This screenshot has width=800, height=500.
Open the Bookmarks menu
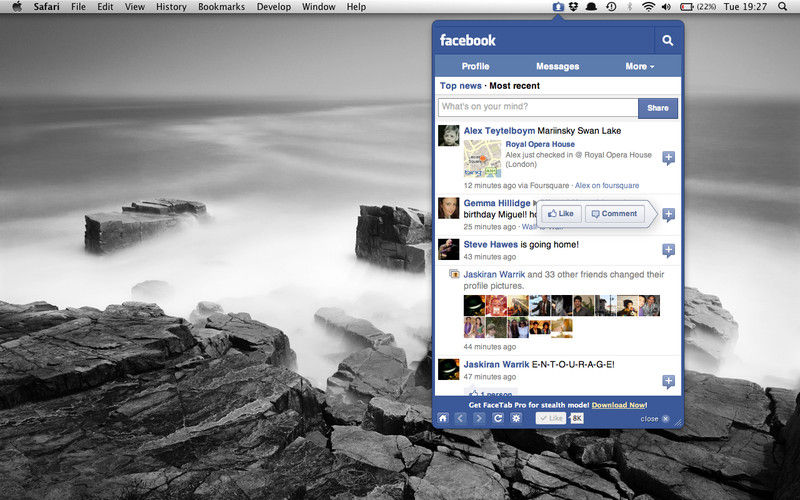coord(221,7)
